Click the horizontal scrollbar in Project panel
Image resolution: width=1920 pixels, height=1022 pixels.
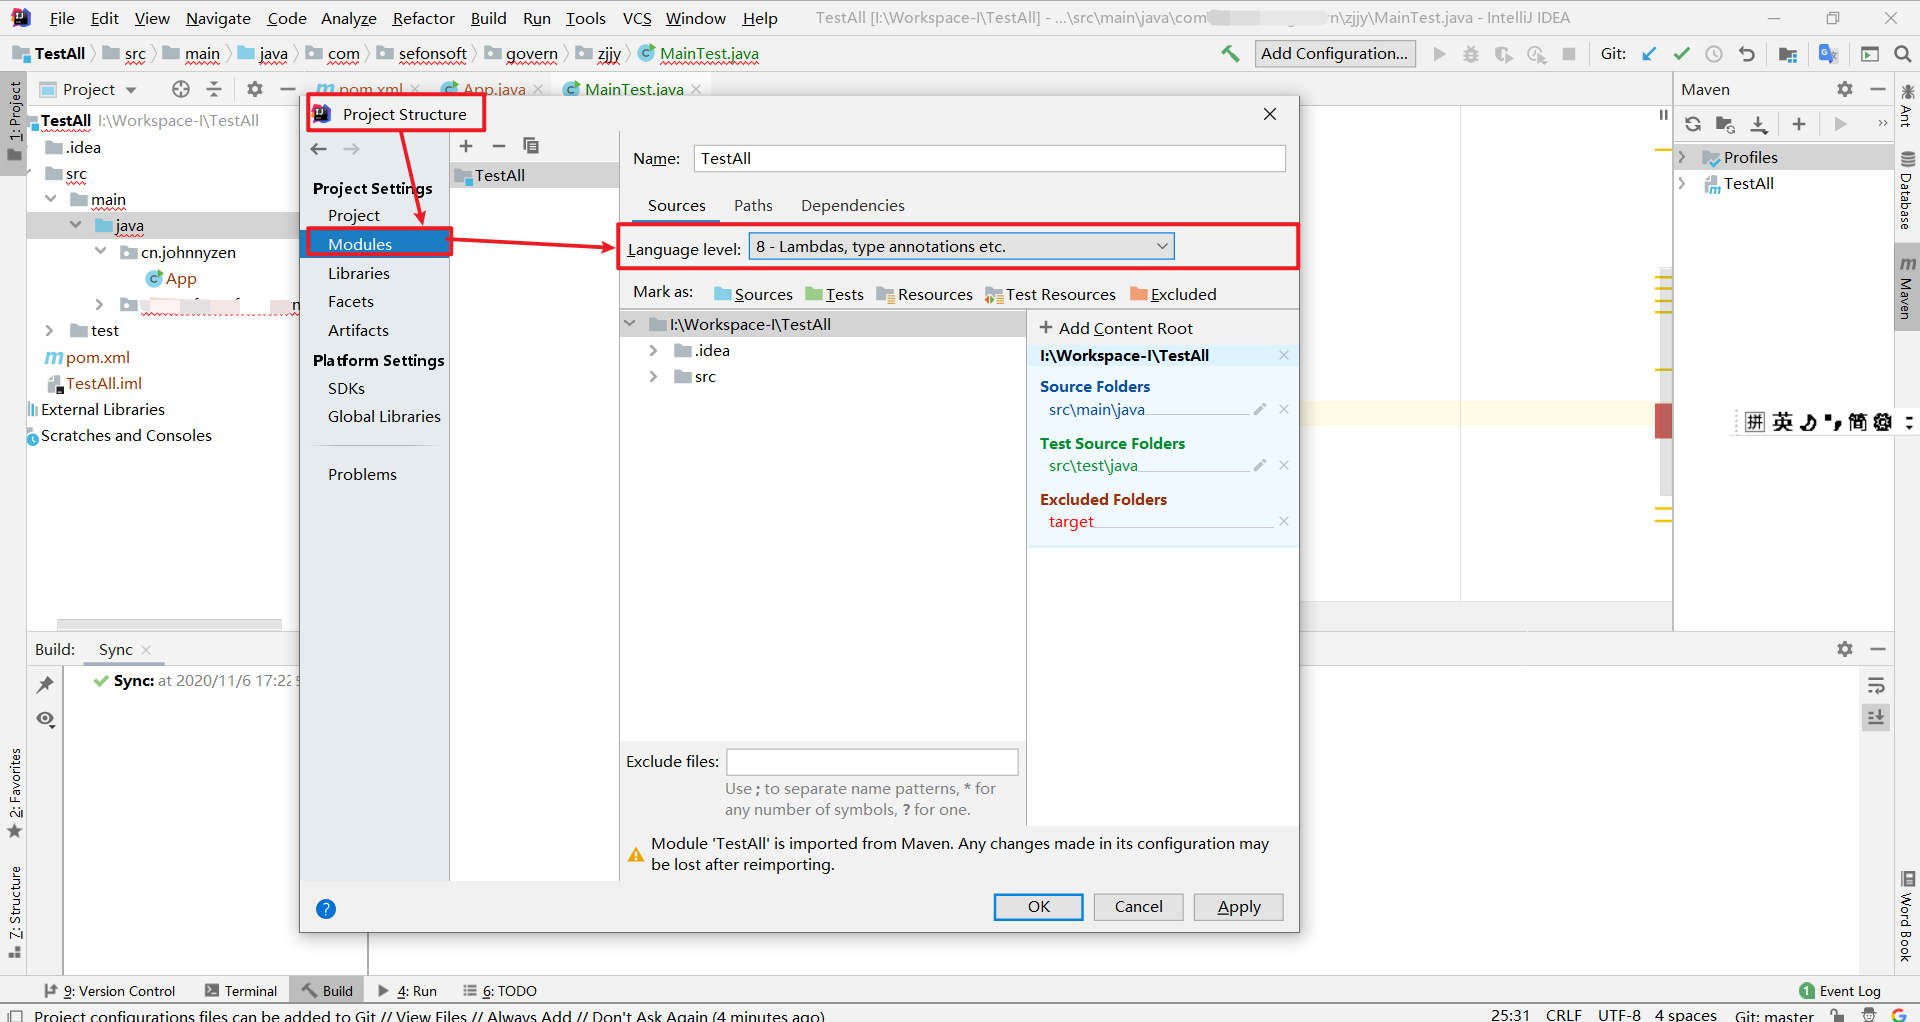169,624
